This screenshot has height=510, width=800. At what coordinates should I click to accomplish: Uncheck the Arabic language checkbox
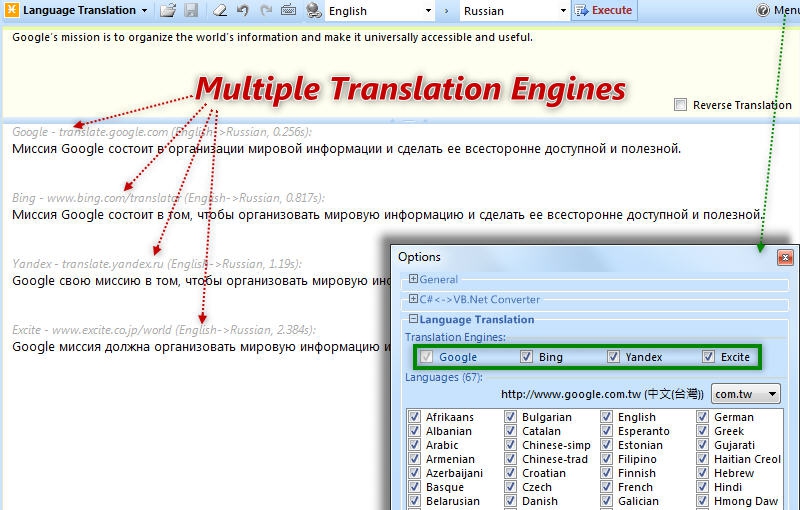point(414,444)
